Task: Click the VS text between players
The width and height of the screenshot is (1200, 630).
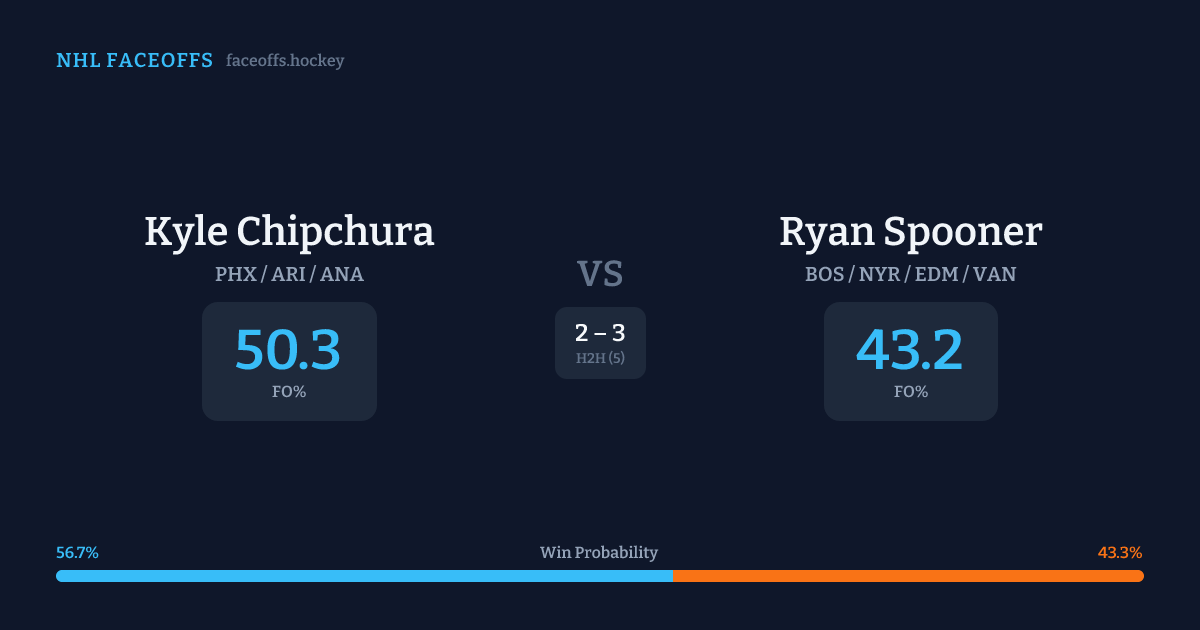Action: pos(600,274)
